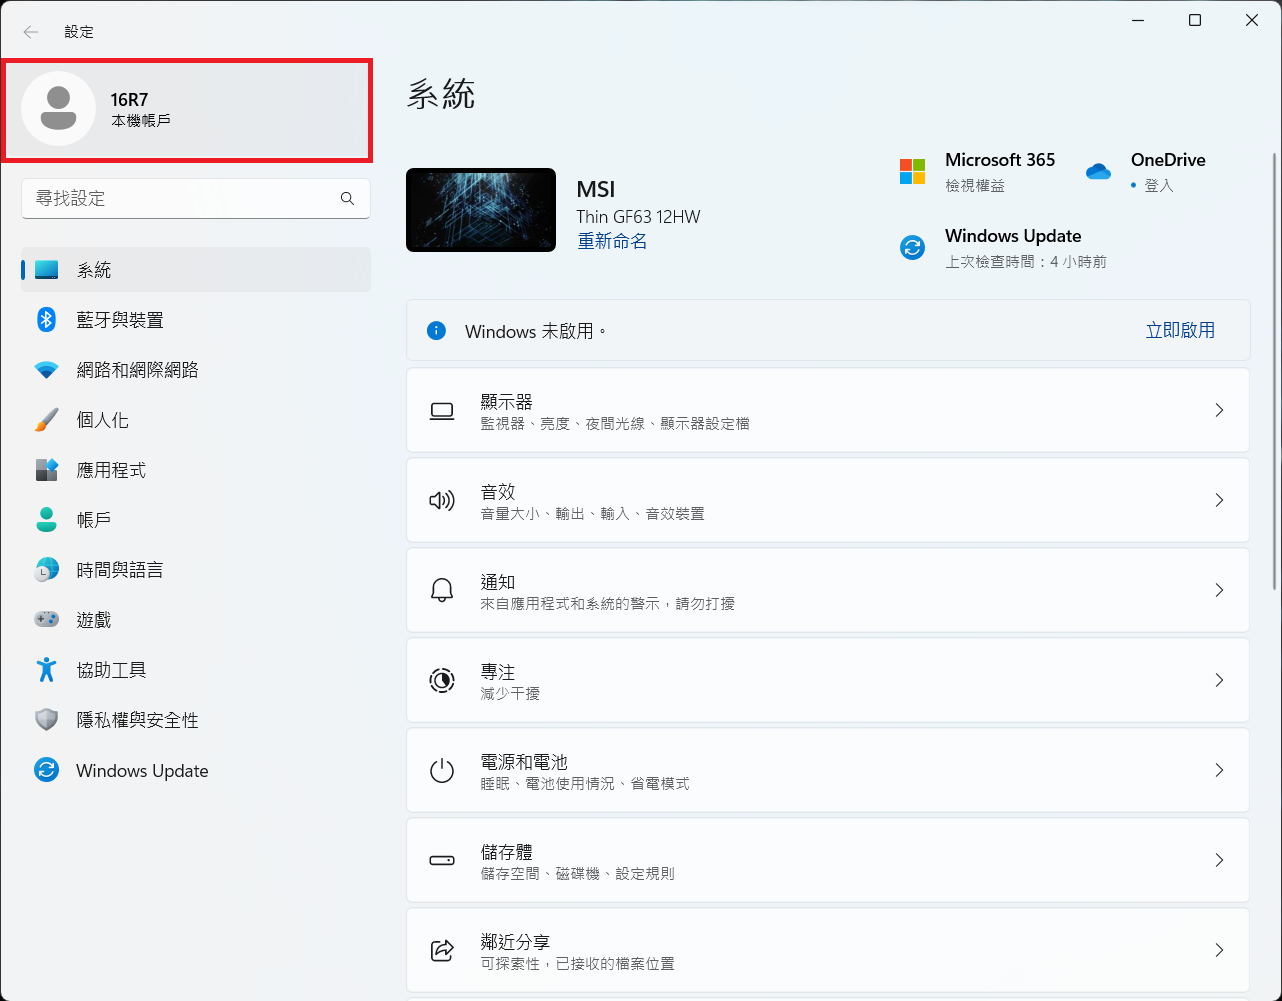Expand the 音效 settings chevron
Screen dimensions: 1282x1001
click(x=1218, y=500)
